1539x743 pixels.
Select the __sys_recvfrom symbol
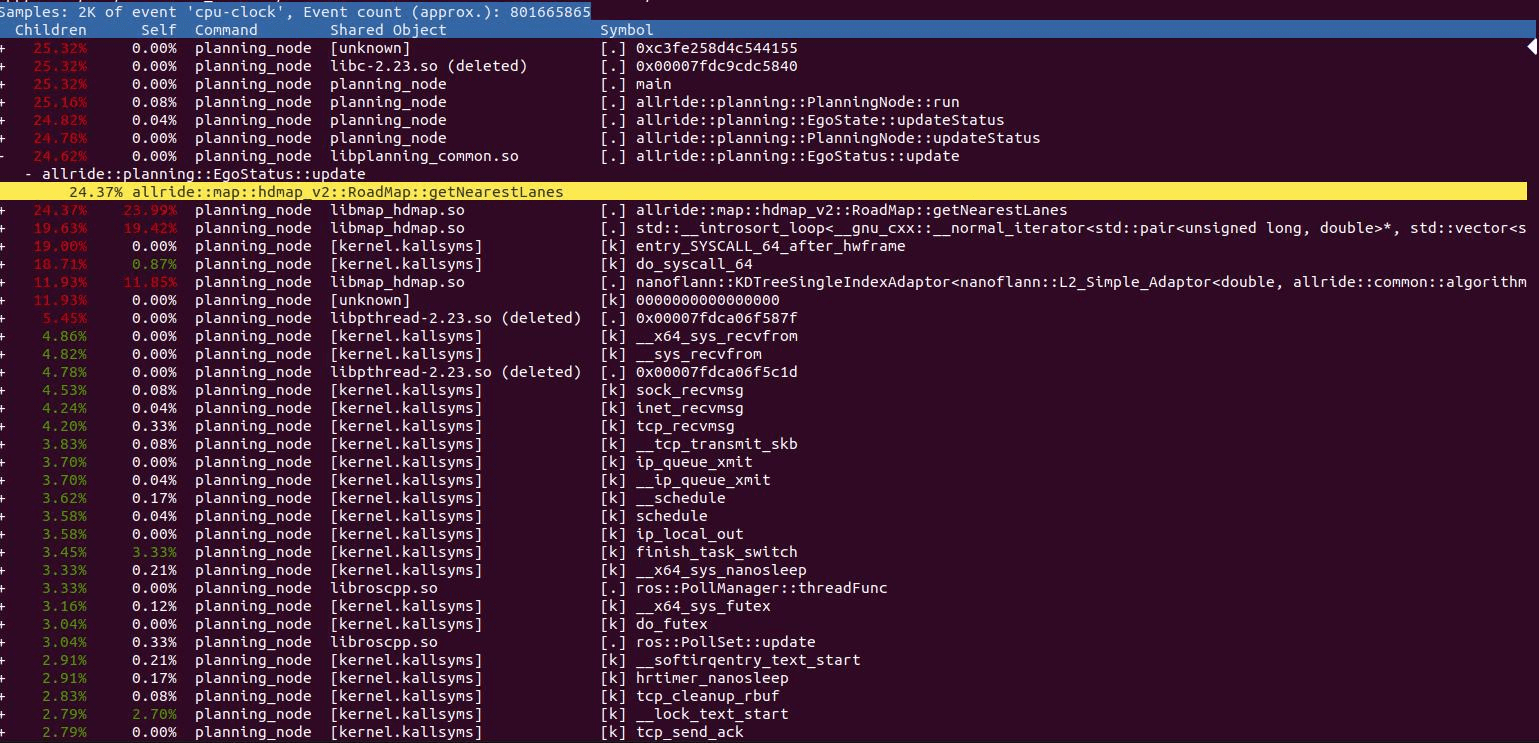coord(698,354)
